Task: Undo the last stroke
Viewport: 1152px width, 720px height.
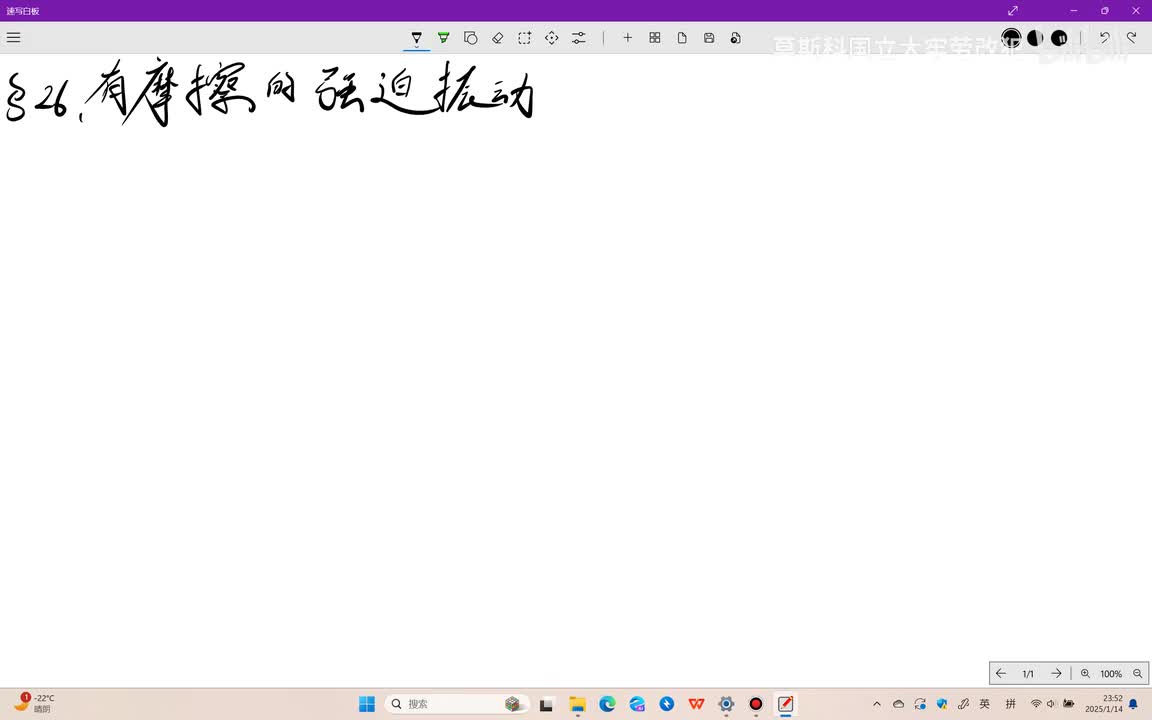Action: point(1104,37)
